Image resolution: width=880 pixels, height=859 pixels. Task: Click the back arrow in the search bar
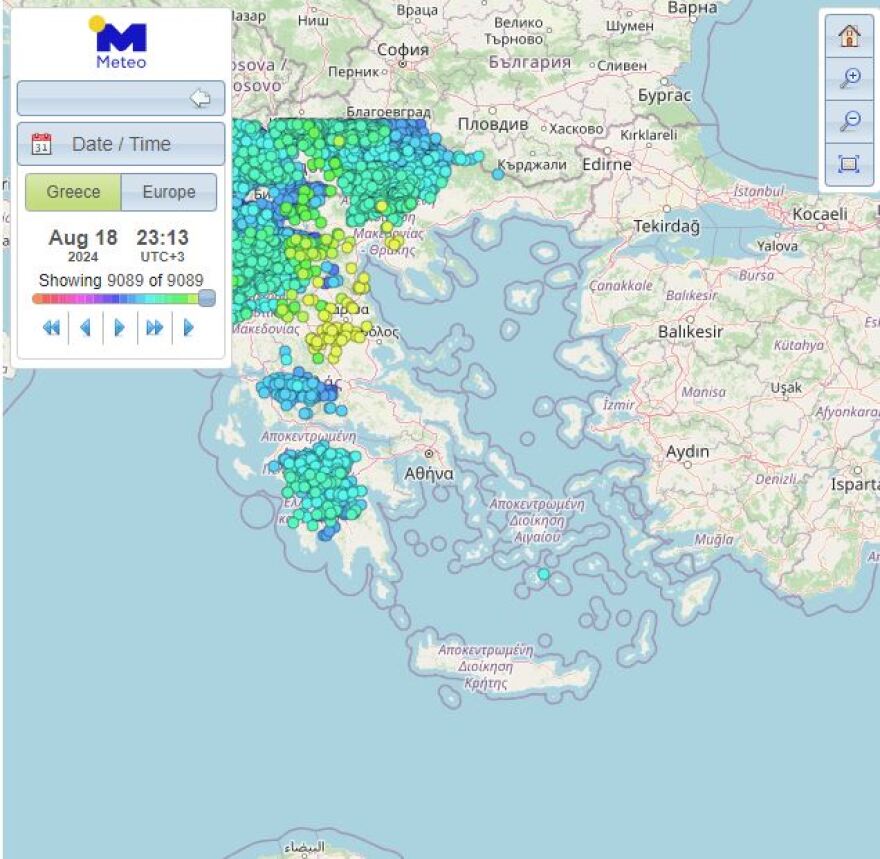(x=200, y=98)
